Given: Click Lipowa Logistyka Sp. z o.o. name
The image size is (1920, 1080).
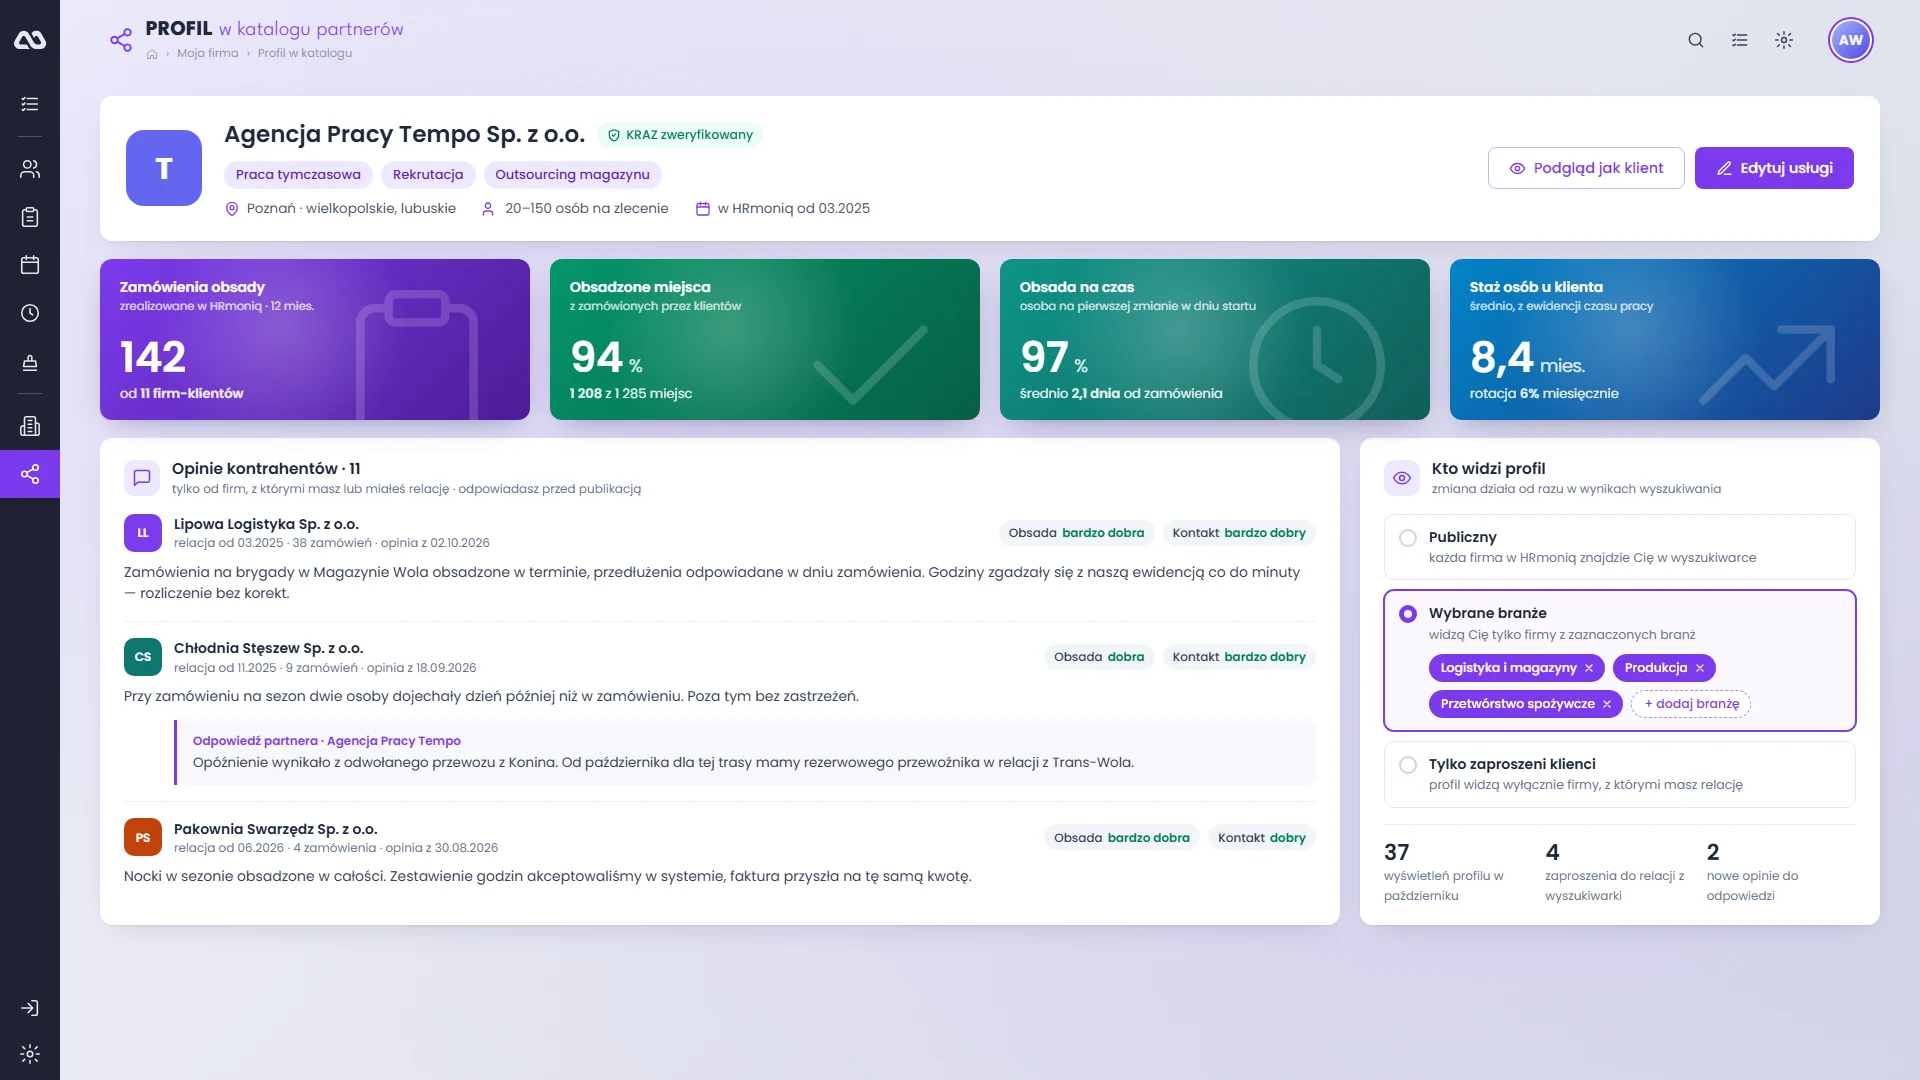Looking at the screenshot, I should [266, 524].
